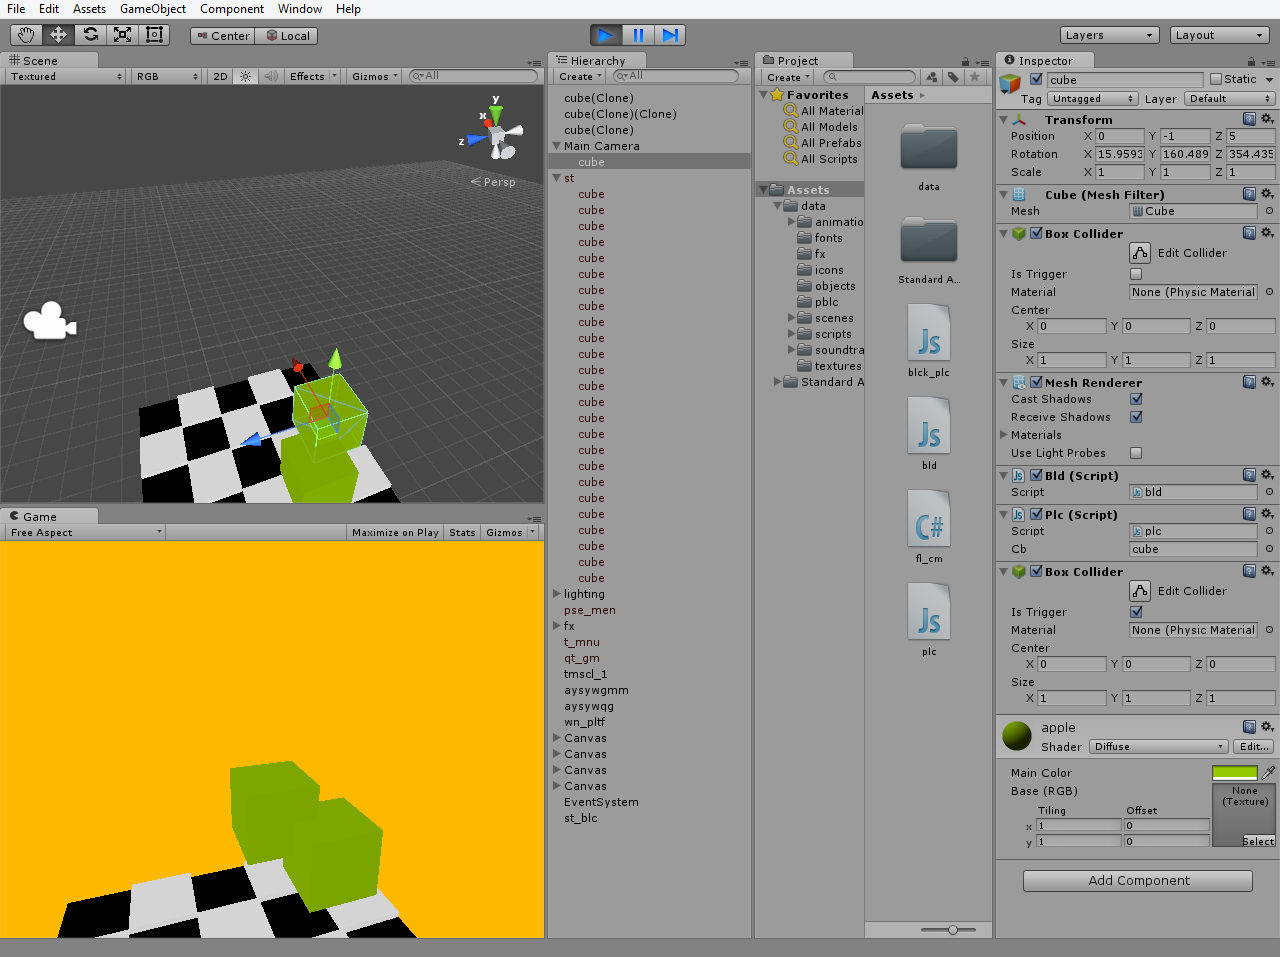Adjust Project icon size slider
1280x957 pixels.
952,930
